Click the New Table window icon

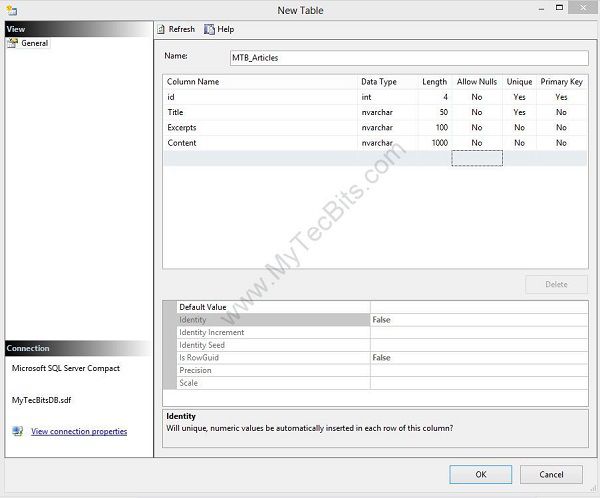click(10, 10)
